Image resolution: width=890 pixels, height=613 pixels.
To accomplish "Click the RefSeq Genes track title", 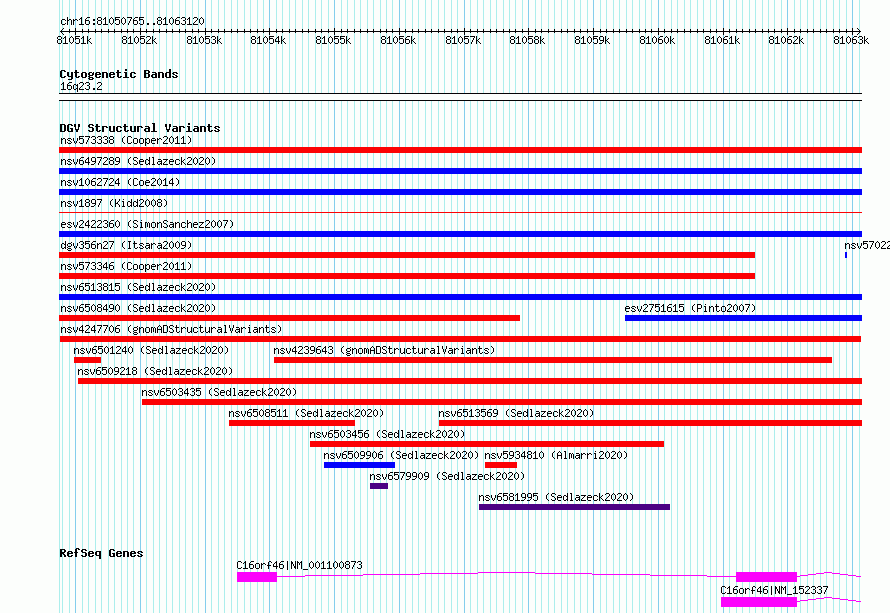I will coord(101,553).
